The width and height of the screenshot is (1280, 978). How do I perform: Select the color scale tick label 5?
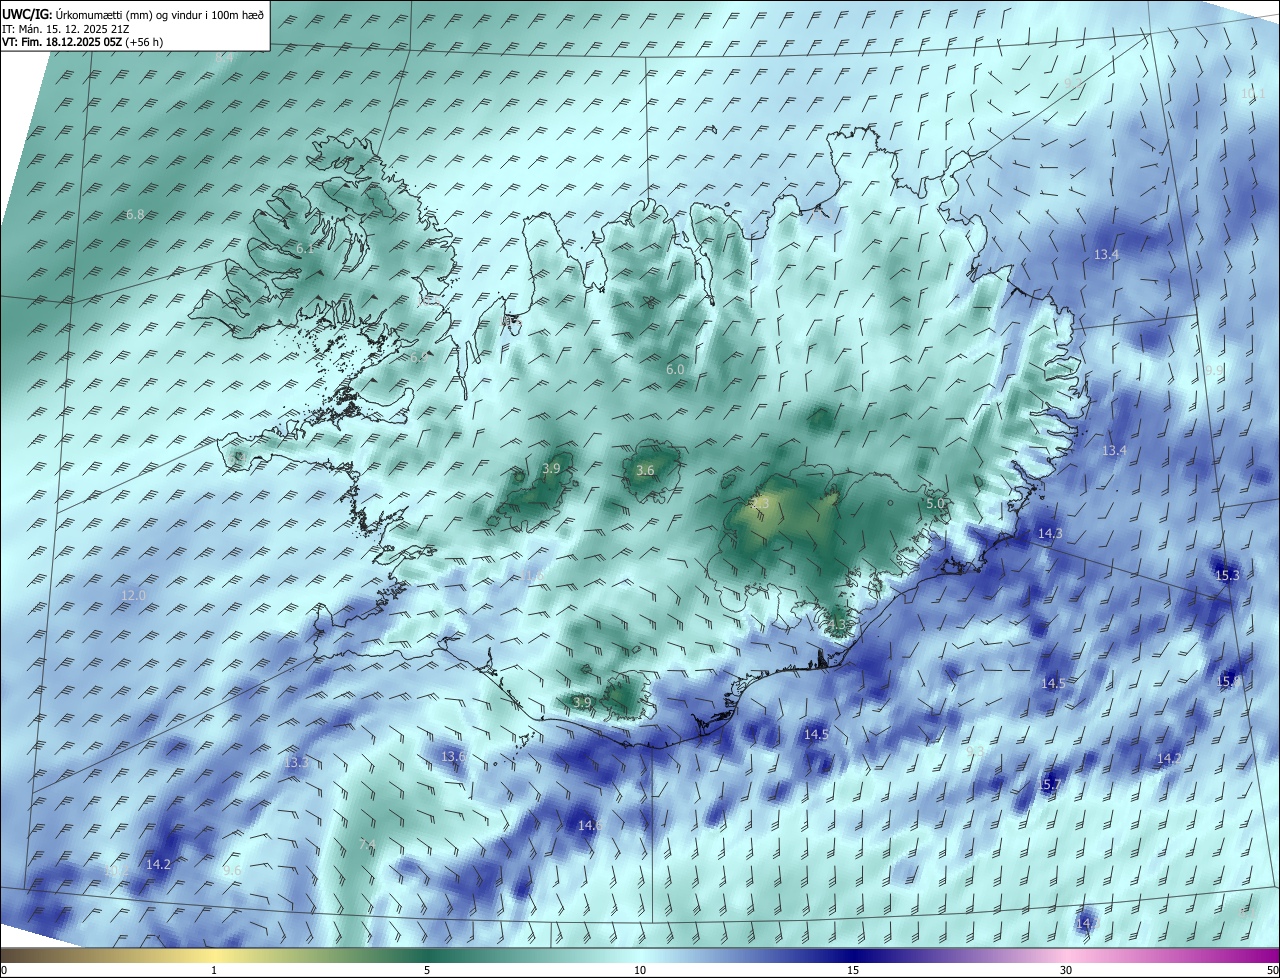tap(426, 970)
